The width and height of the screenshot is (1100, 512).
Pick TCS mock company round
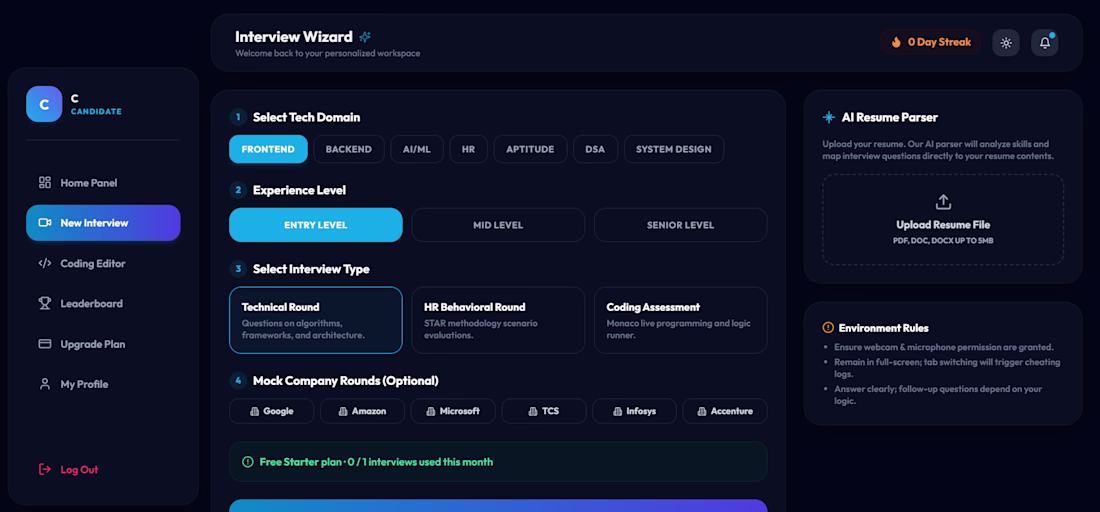[544, 412]
